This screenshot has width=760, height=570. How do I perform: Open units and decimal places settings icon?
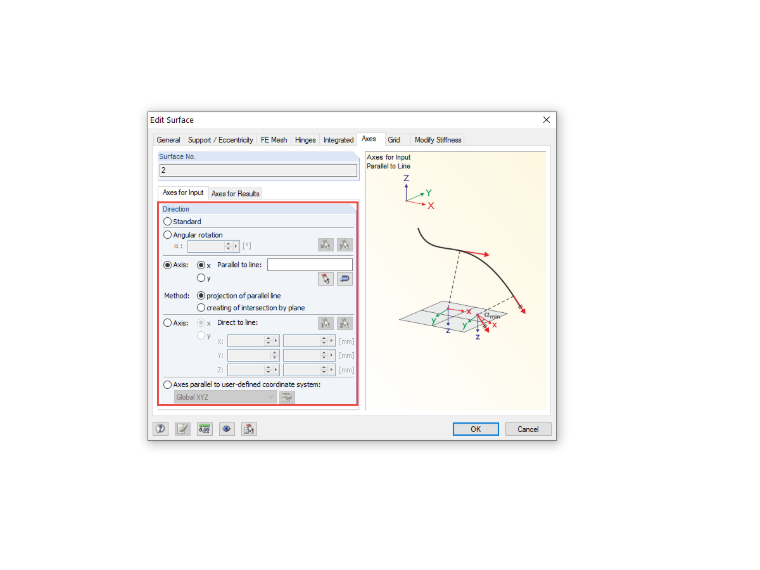[x=205, y=429]
